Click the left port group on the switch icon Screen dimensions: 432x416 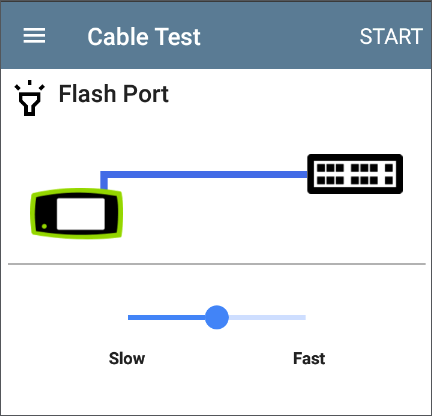point(330,174)
